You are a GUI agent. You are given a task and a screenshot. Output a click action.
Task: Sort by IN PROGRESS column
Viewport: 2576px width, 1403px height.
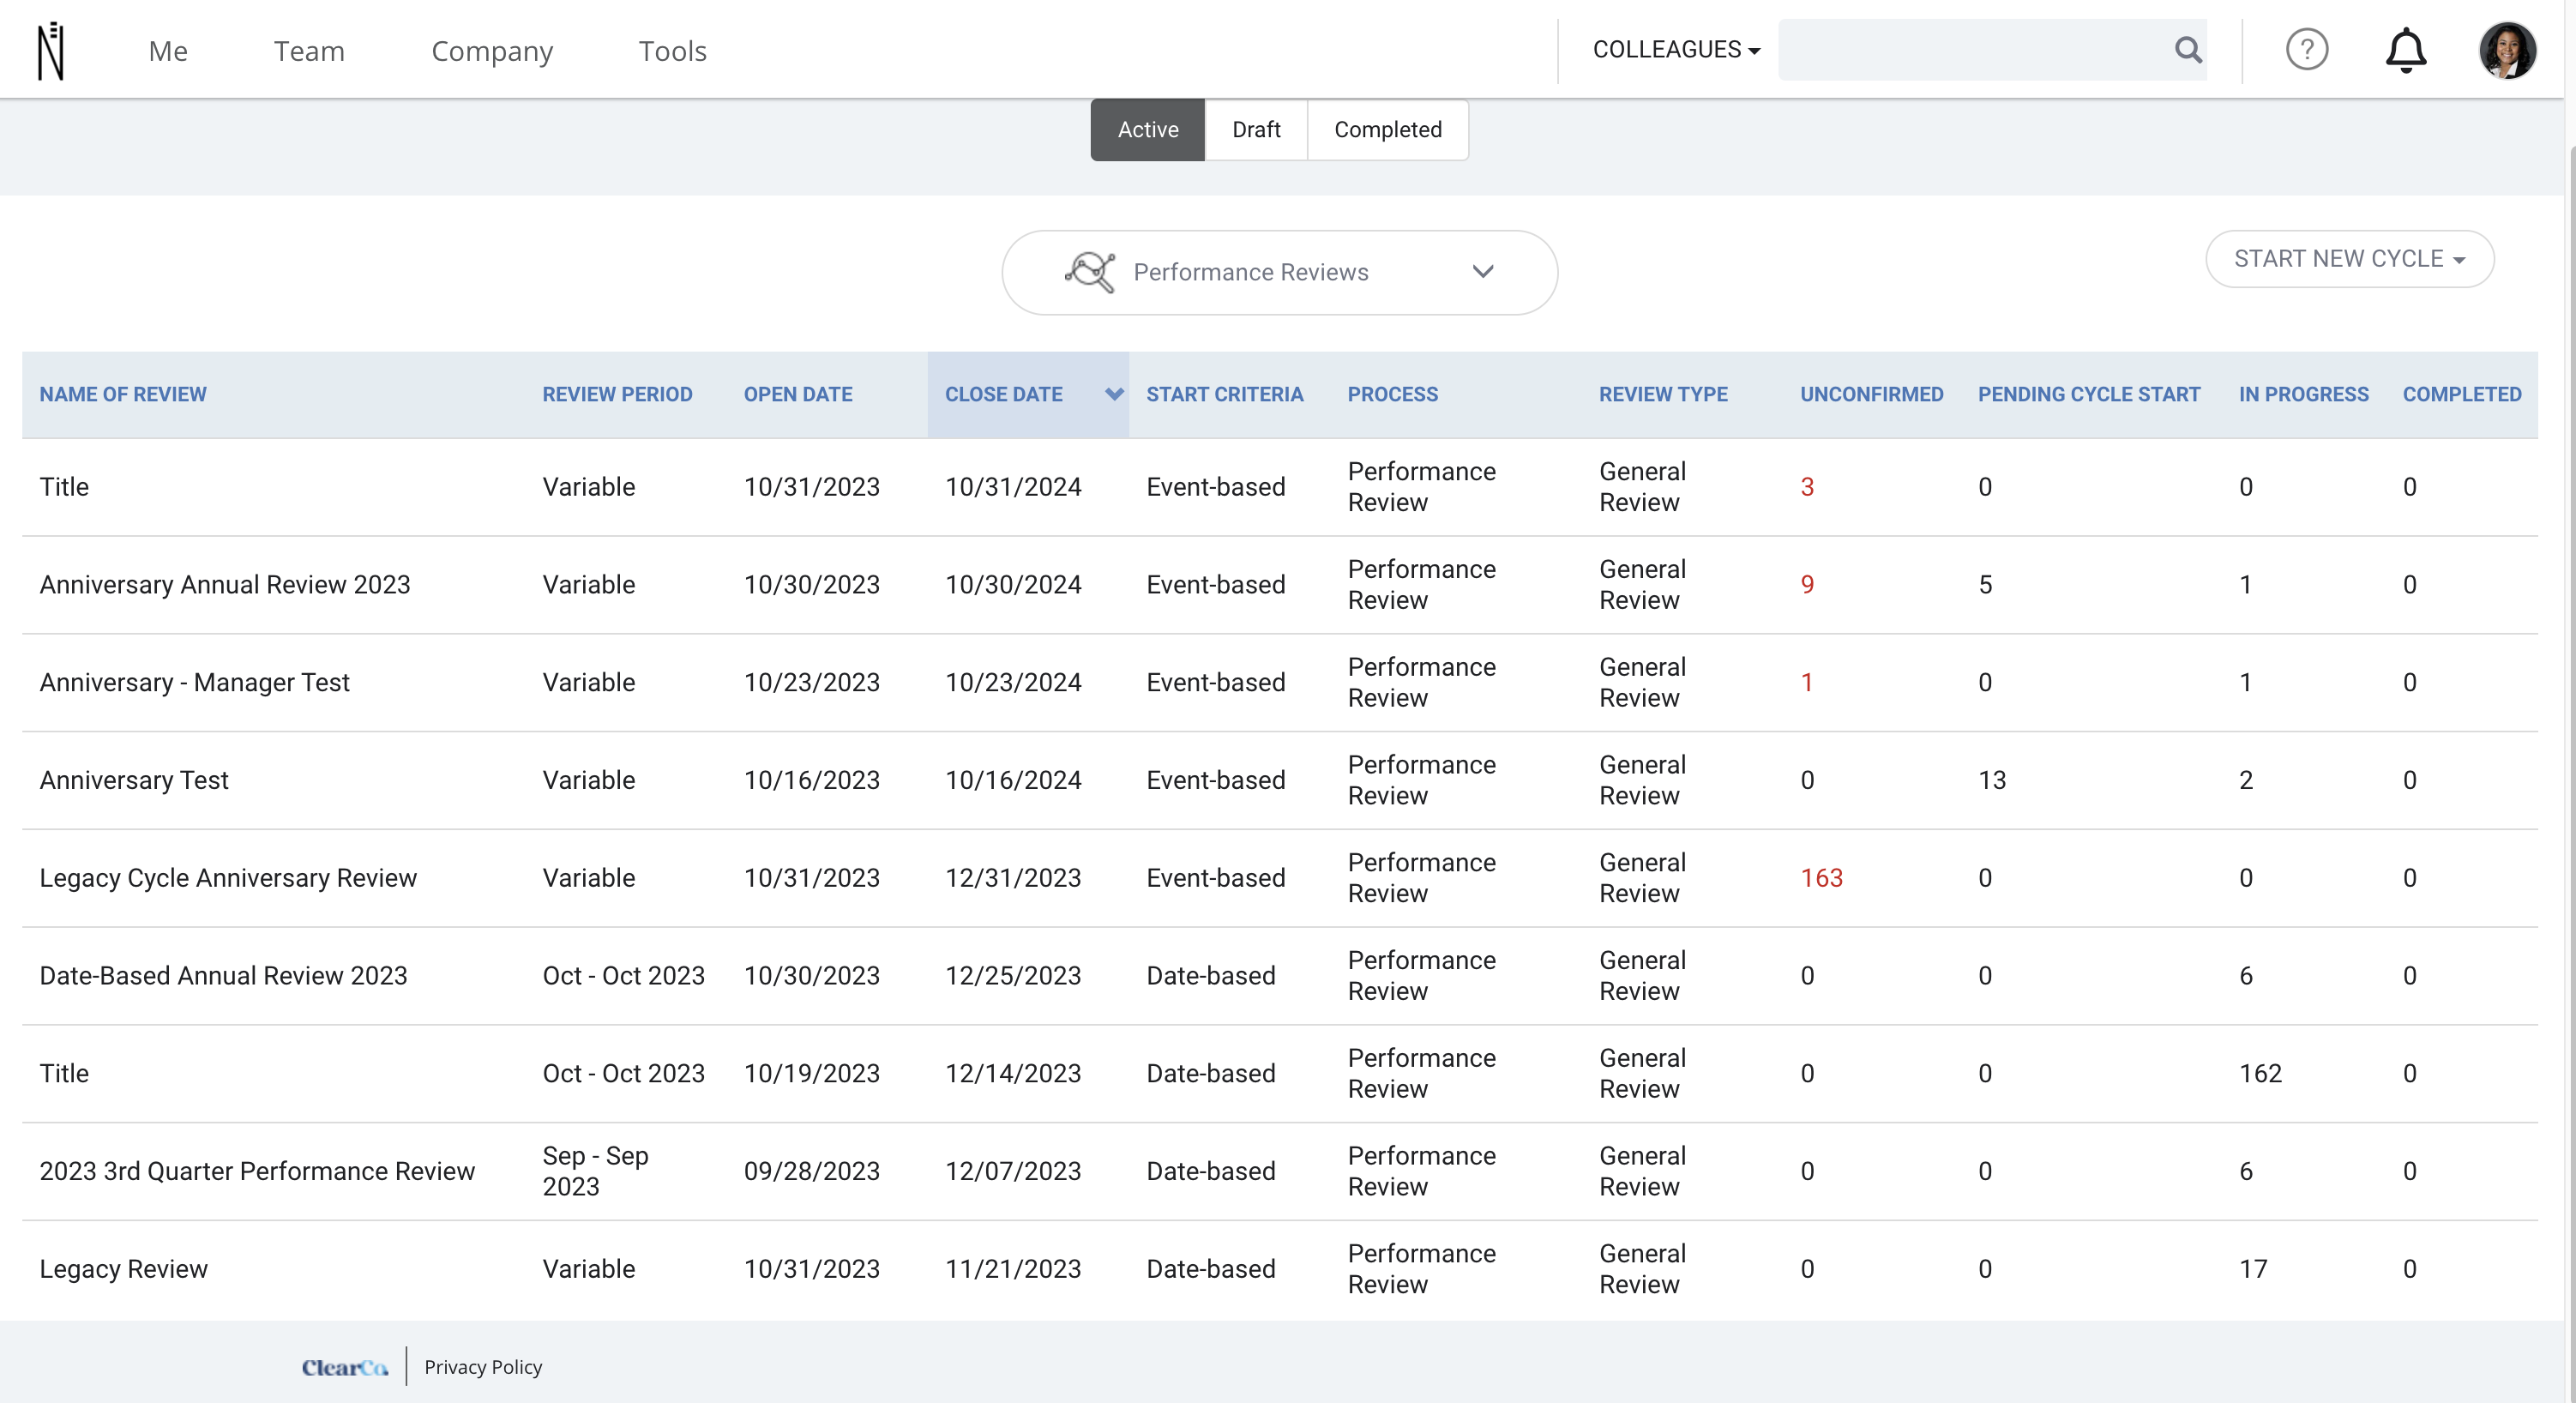[x=2303, y=394]
